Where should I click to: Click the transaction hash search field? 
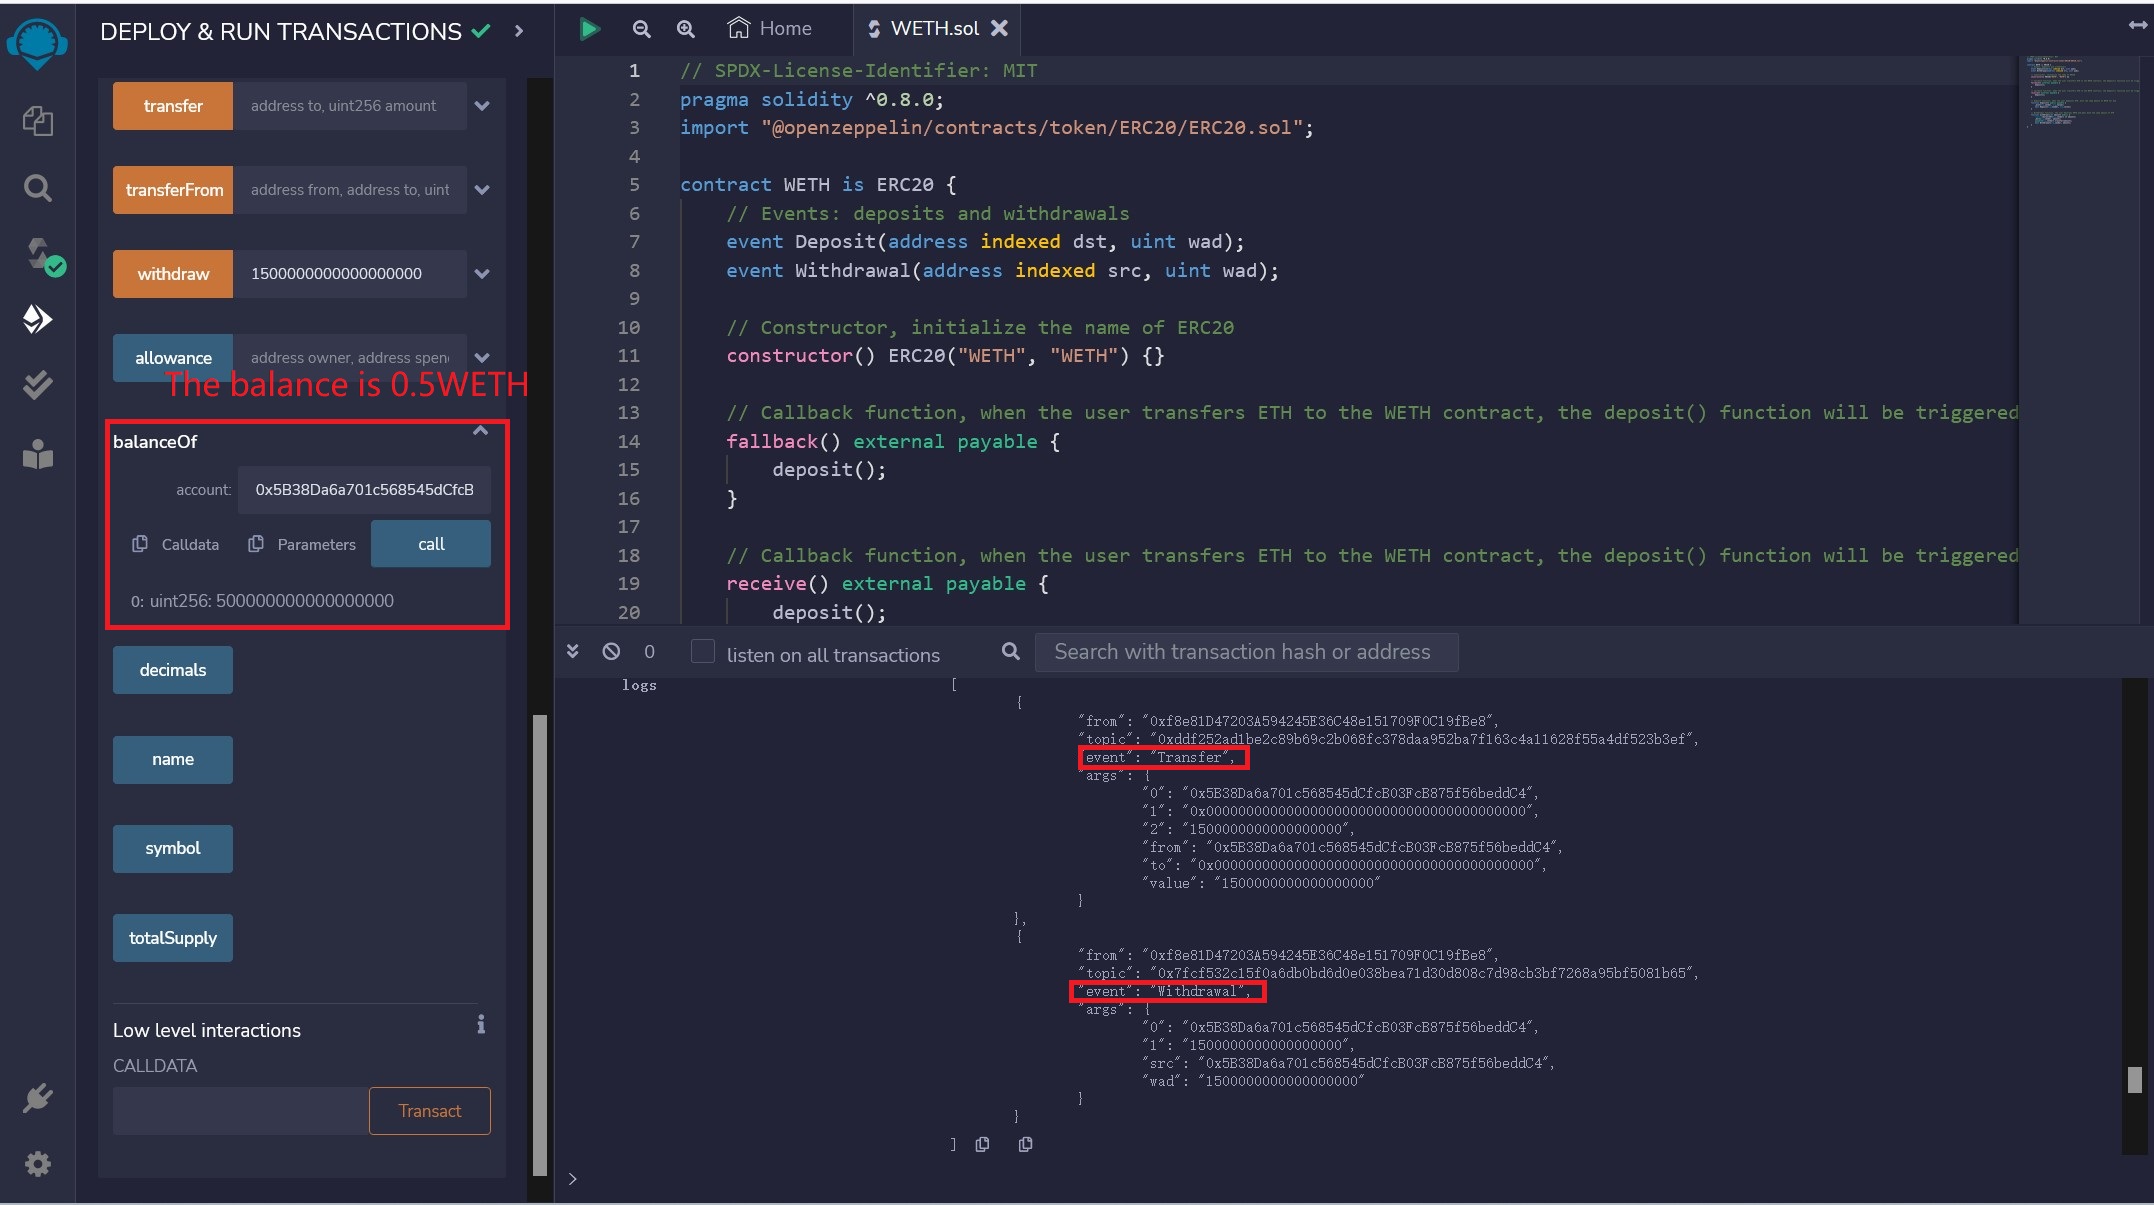(x=1246, y=652)
